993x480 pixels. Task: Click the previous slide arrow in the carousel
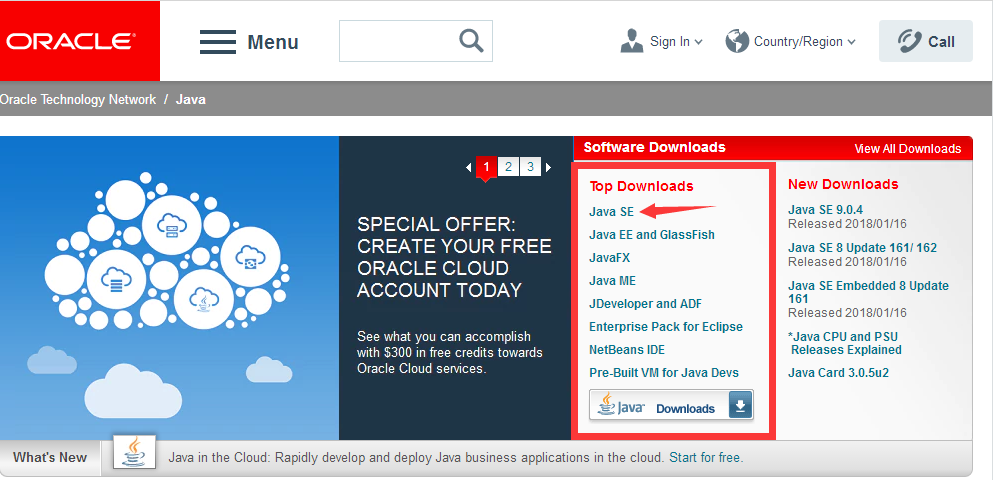[469, 168]
